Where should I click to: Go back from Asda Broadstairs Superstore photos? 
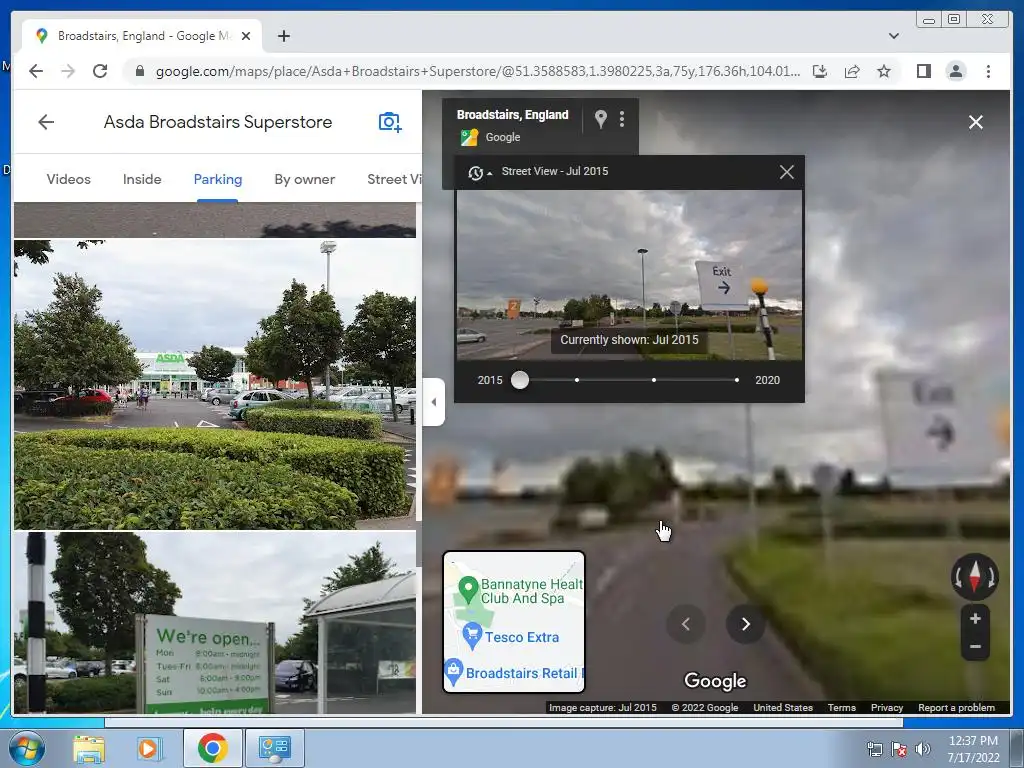[x=46, y=122]
